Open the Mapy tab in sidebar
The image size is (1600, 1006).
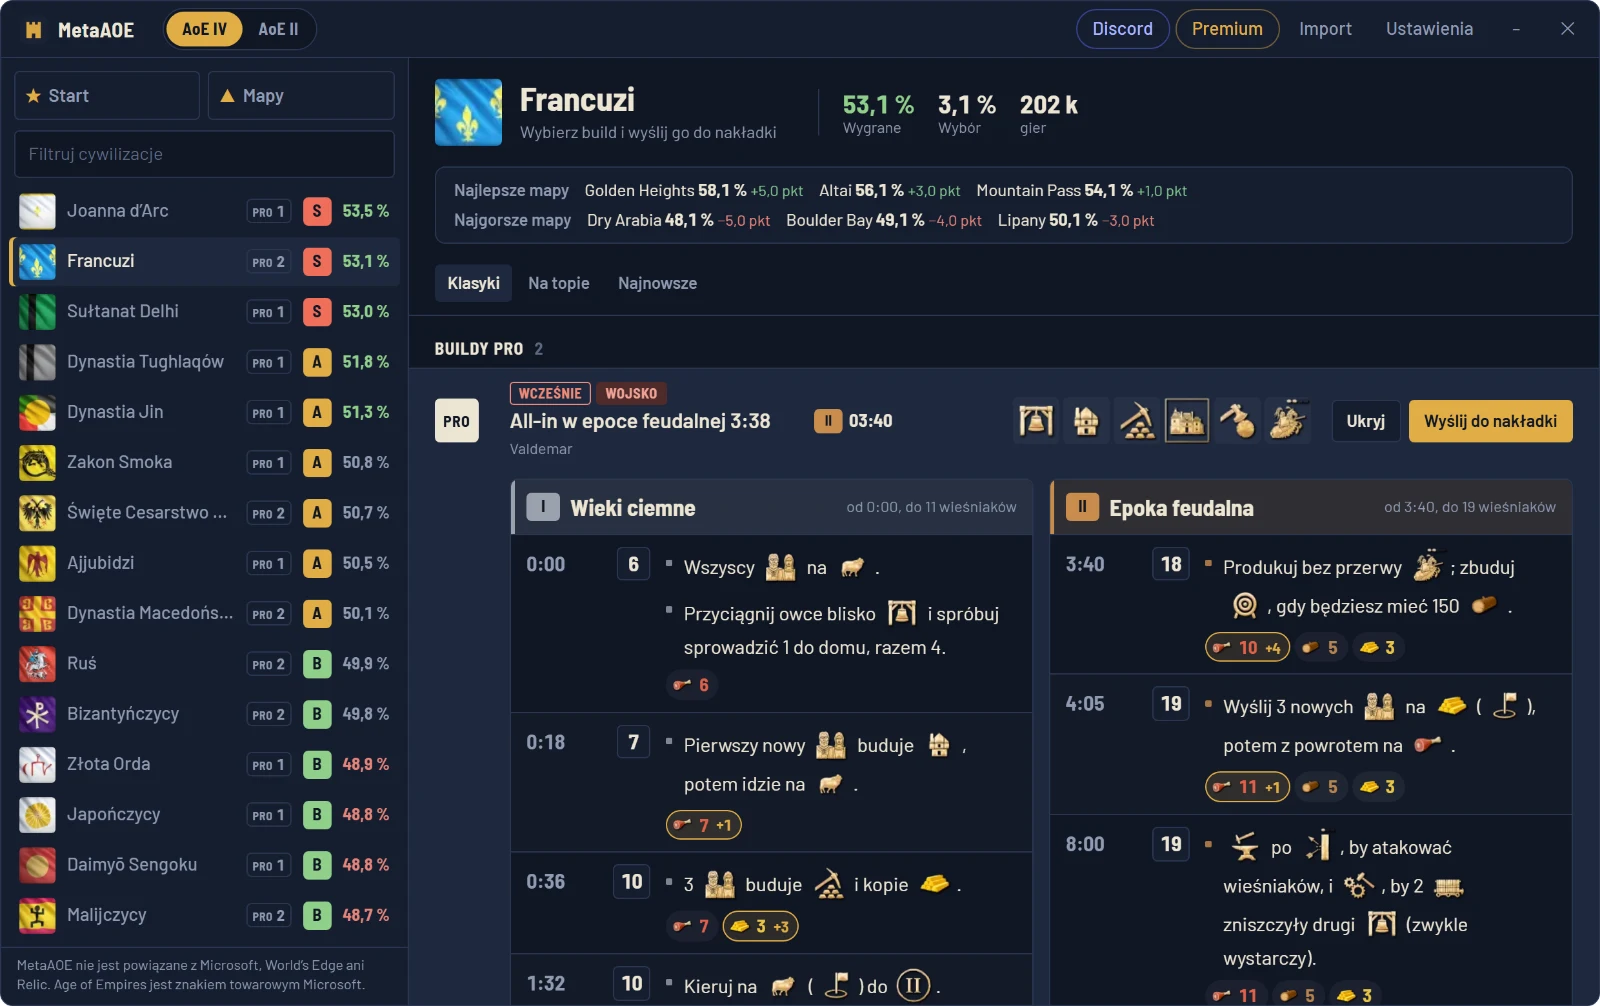(301, 96)
